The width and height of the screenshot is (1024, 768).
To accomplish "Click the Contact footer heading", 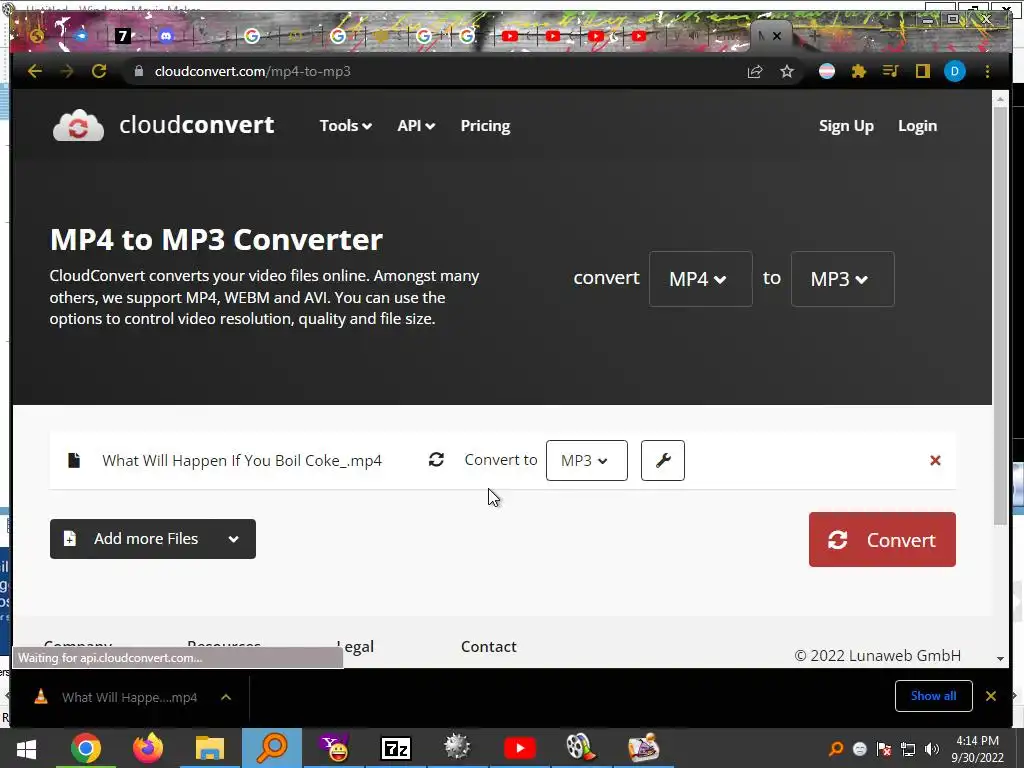I will (488, 647).
